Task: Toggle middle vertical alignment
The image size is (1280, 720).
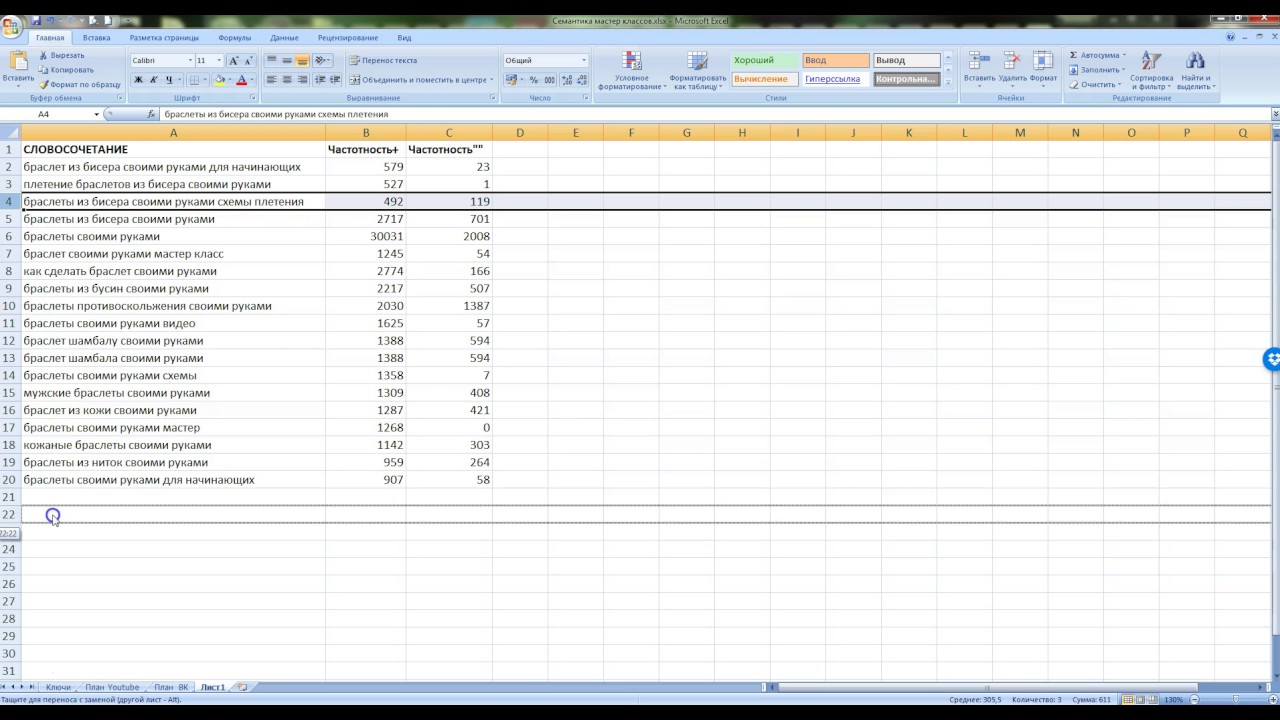Action: [x=287, y=61]
